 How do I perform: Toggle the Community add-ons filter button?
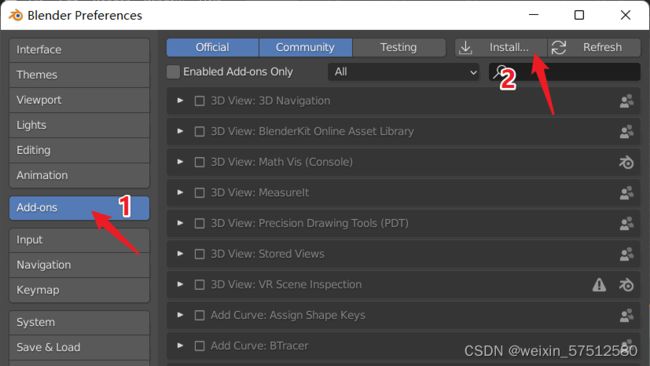coord(306,48)
